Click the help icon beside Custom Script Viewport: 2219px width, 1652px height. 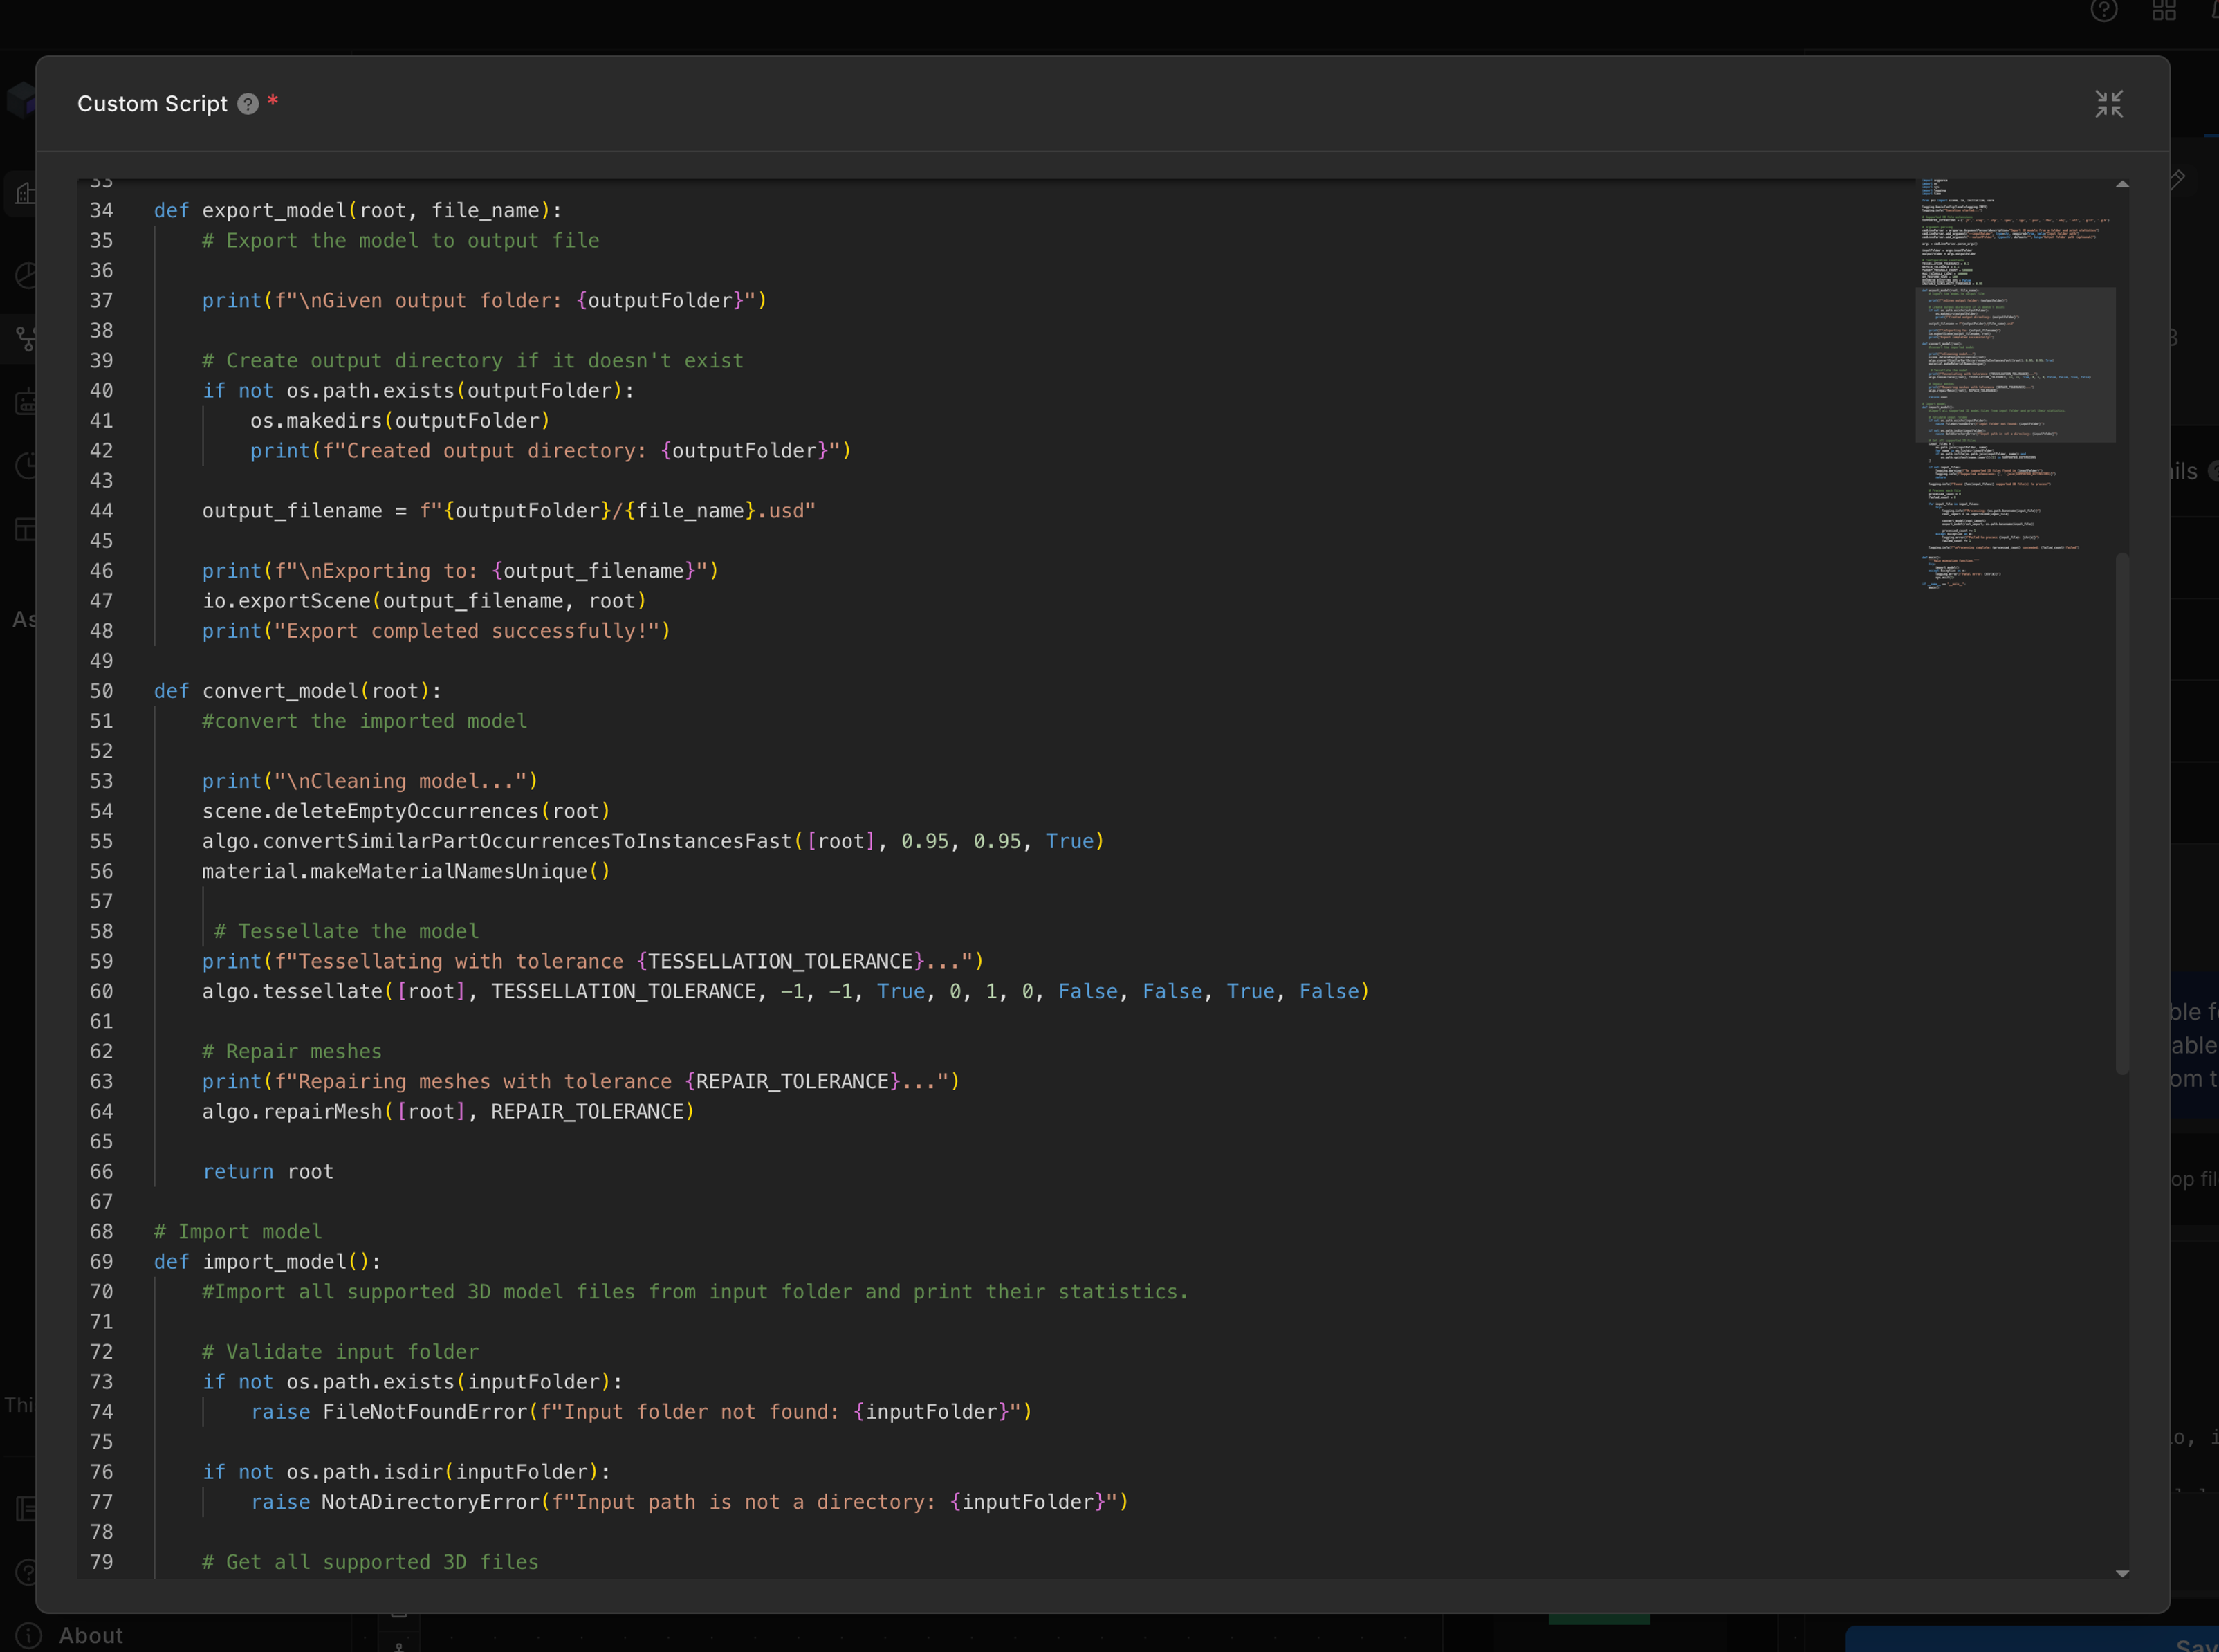[x=248, y=104]
